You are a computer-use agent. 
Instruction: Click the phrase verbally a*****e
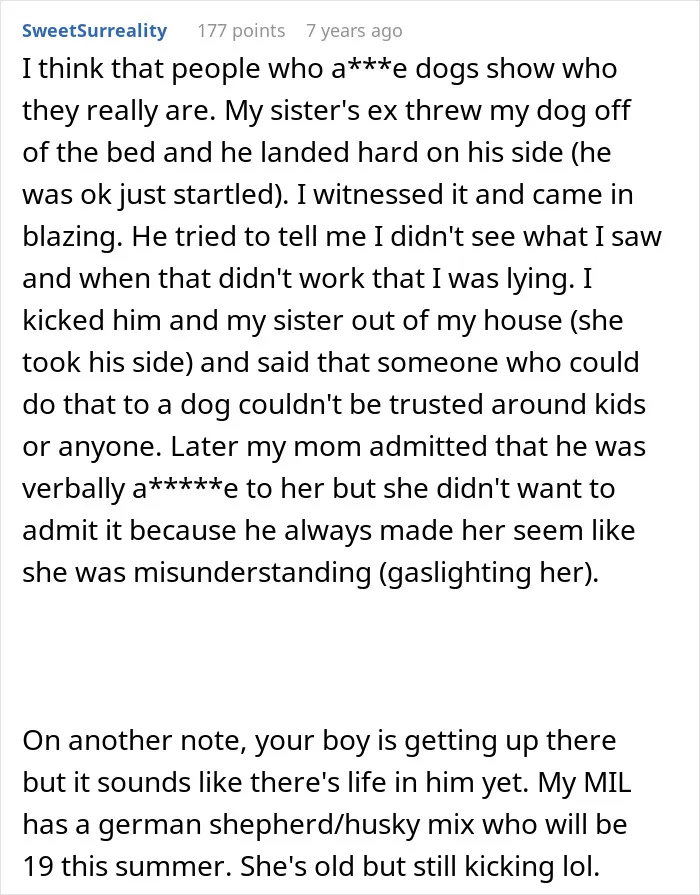pyautogui.click(x=130, y=489)
